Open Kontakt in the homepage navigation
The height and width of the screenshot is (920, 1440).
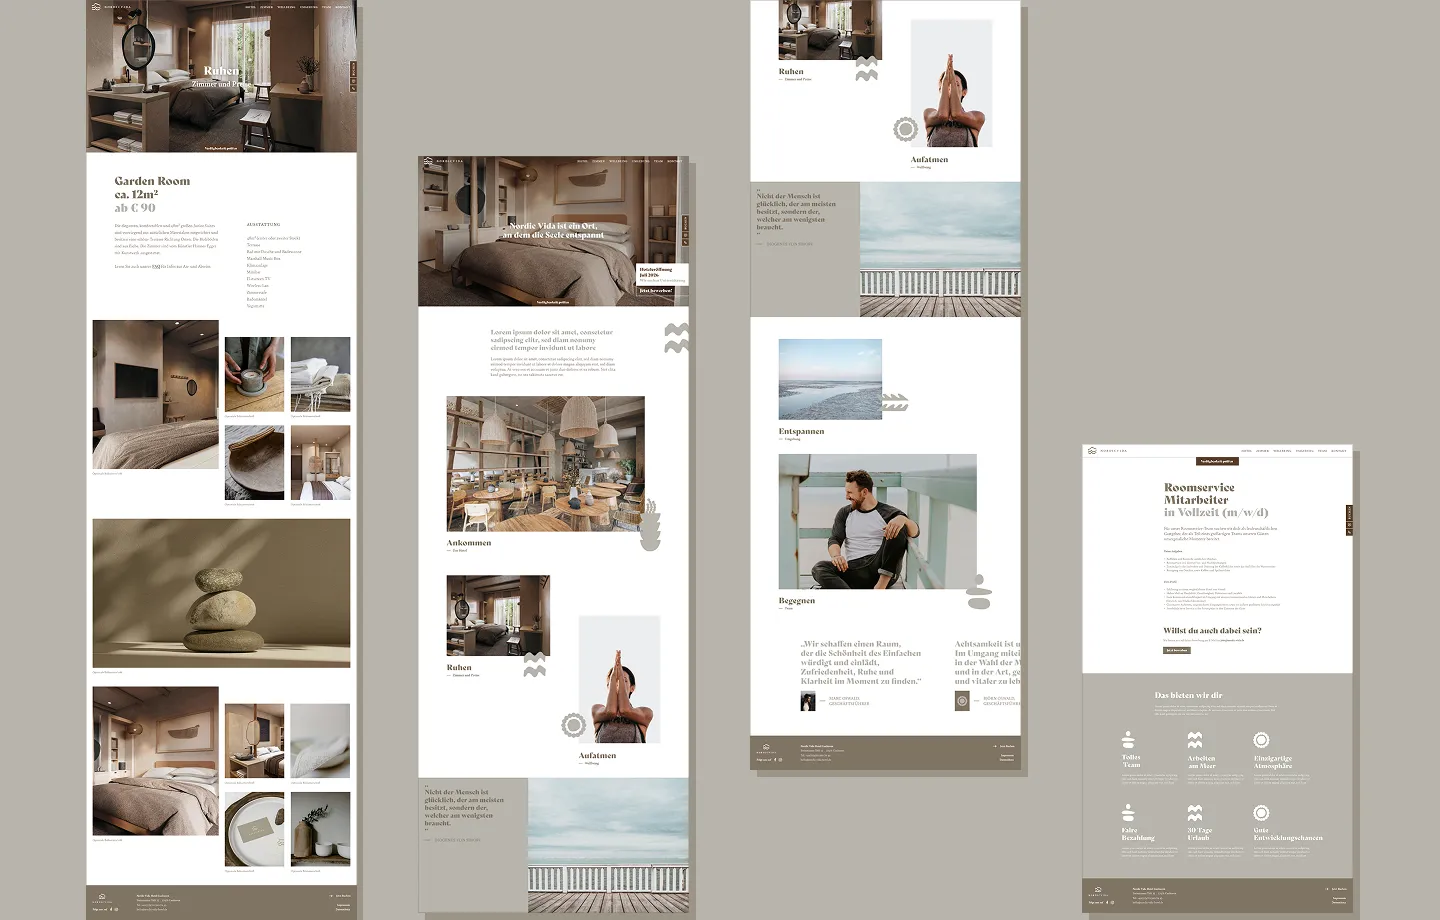(x=675, y=161)
